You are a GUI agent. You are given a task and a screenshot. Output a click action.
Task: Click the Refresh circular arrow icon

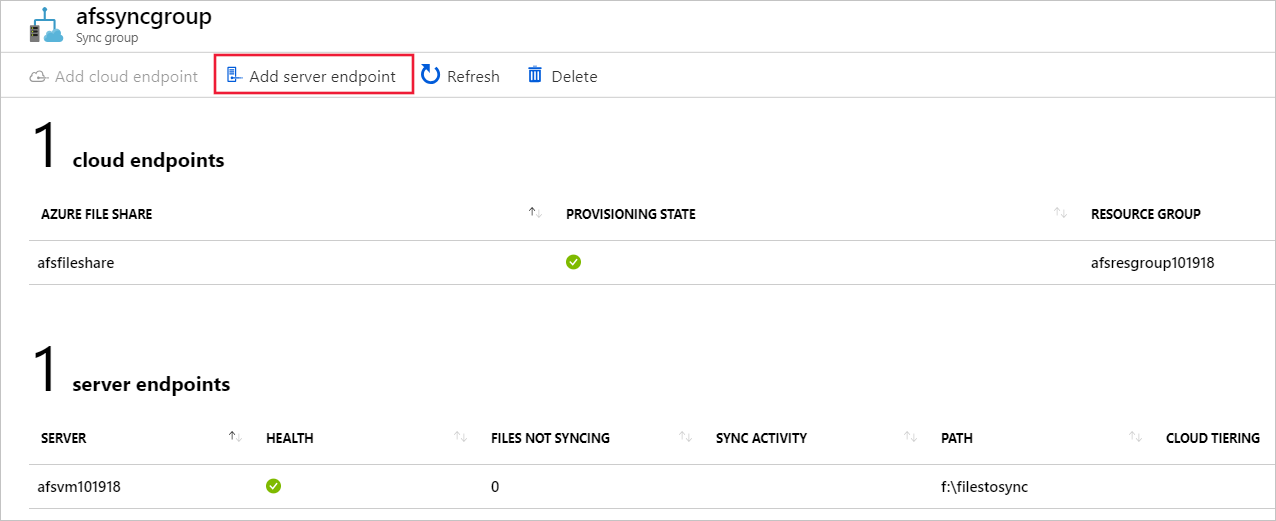point(431,75)
